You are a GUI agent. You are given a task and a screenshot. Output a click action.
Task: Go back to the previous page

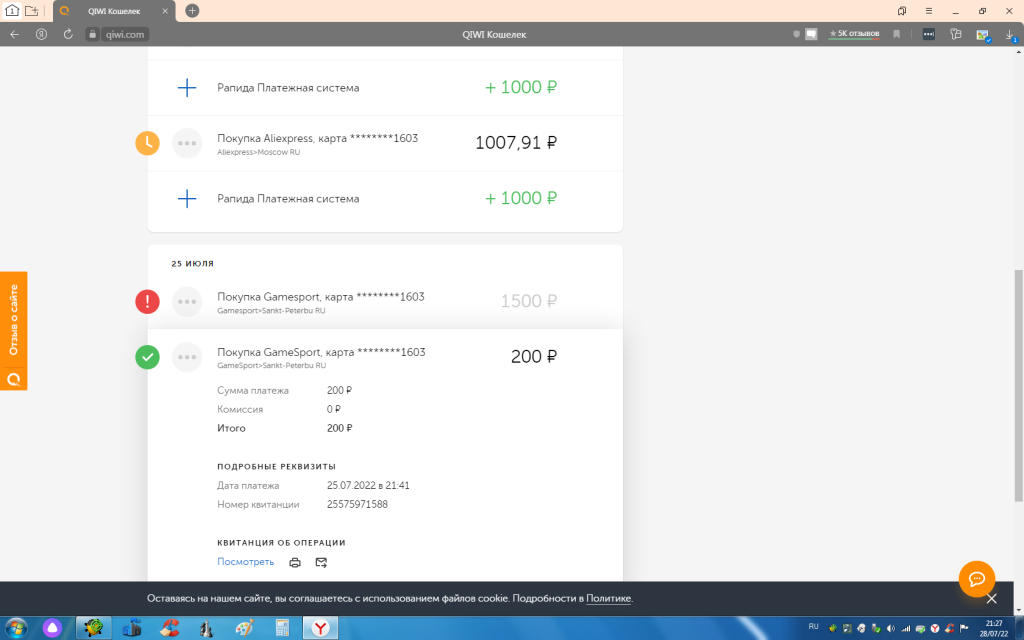click(x=14, y=34)
